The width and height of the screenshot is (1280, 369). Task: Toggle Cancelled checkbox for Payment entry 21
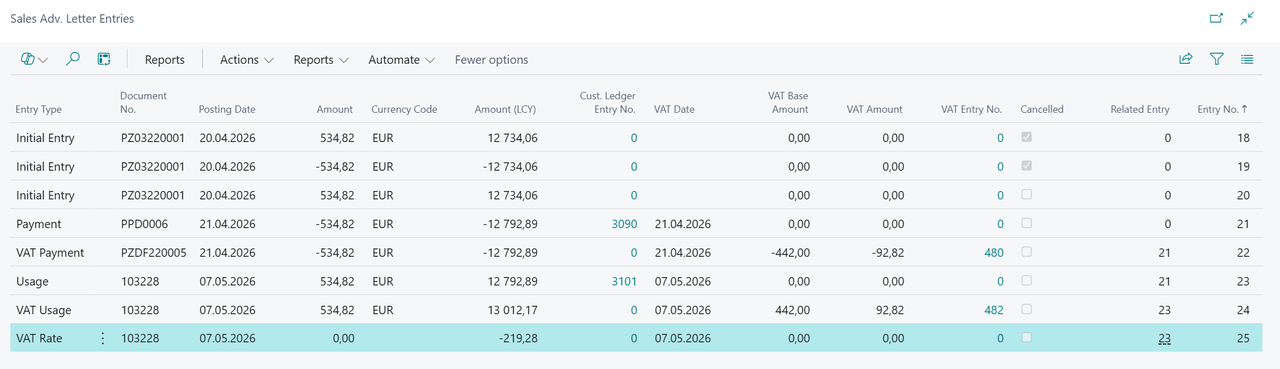pyautogui.click(x=1026, y=224)
